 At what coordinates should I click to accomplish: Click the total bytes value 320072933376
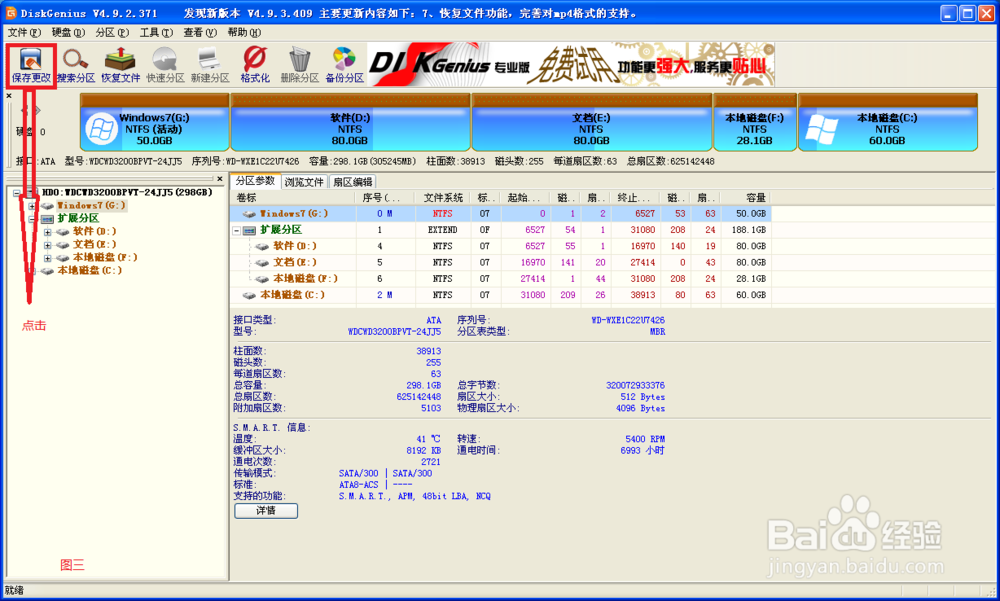click(635, 385)
